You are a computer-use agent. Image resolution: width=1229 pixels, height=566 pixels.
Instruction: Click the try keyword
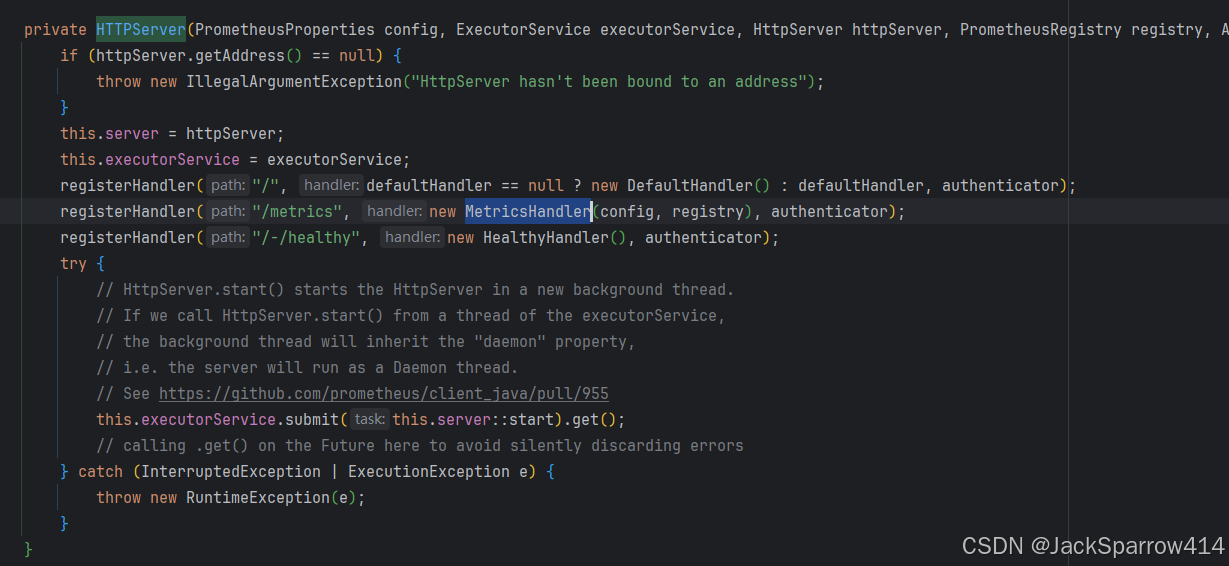(x=73, y=264)
